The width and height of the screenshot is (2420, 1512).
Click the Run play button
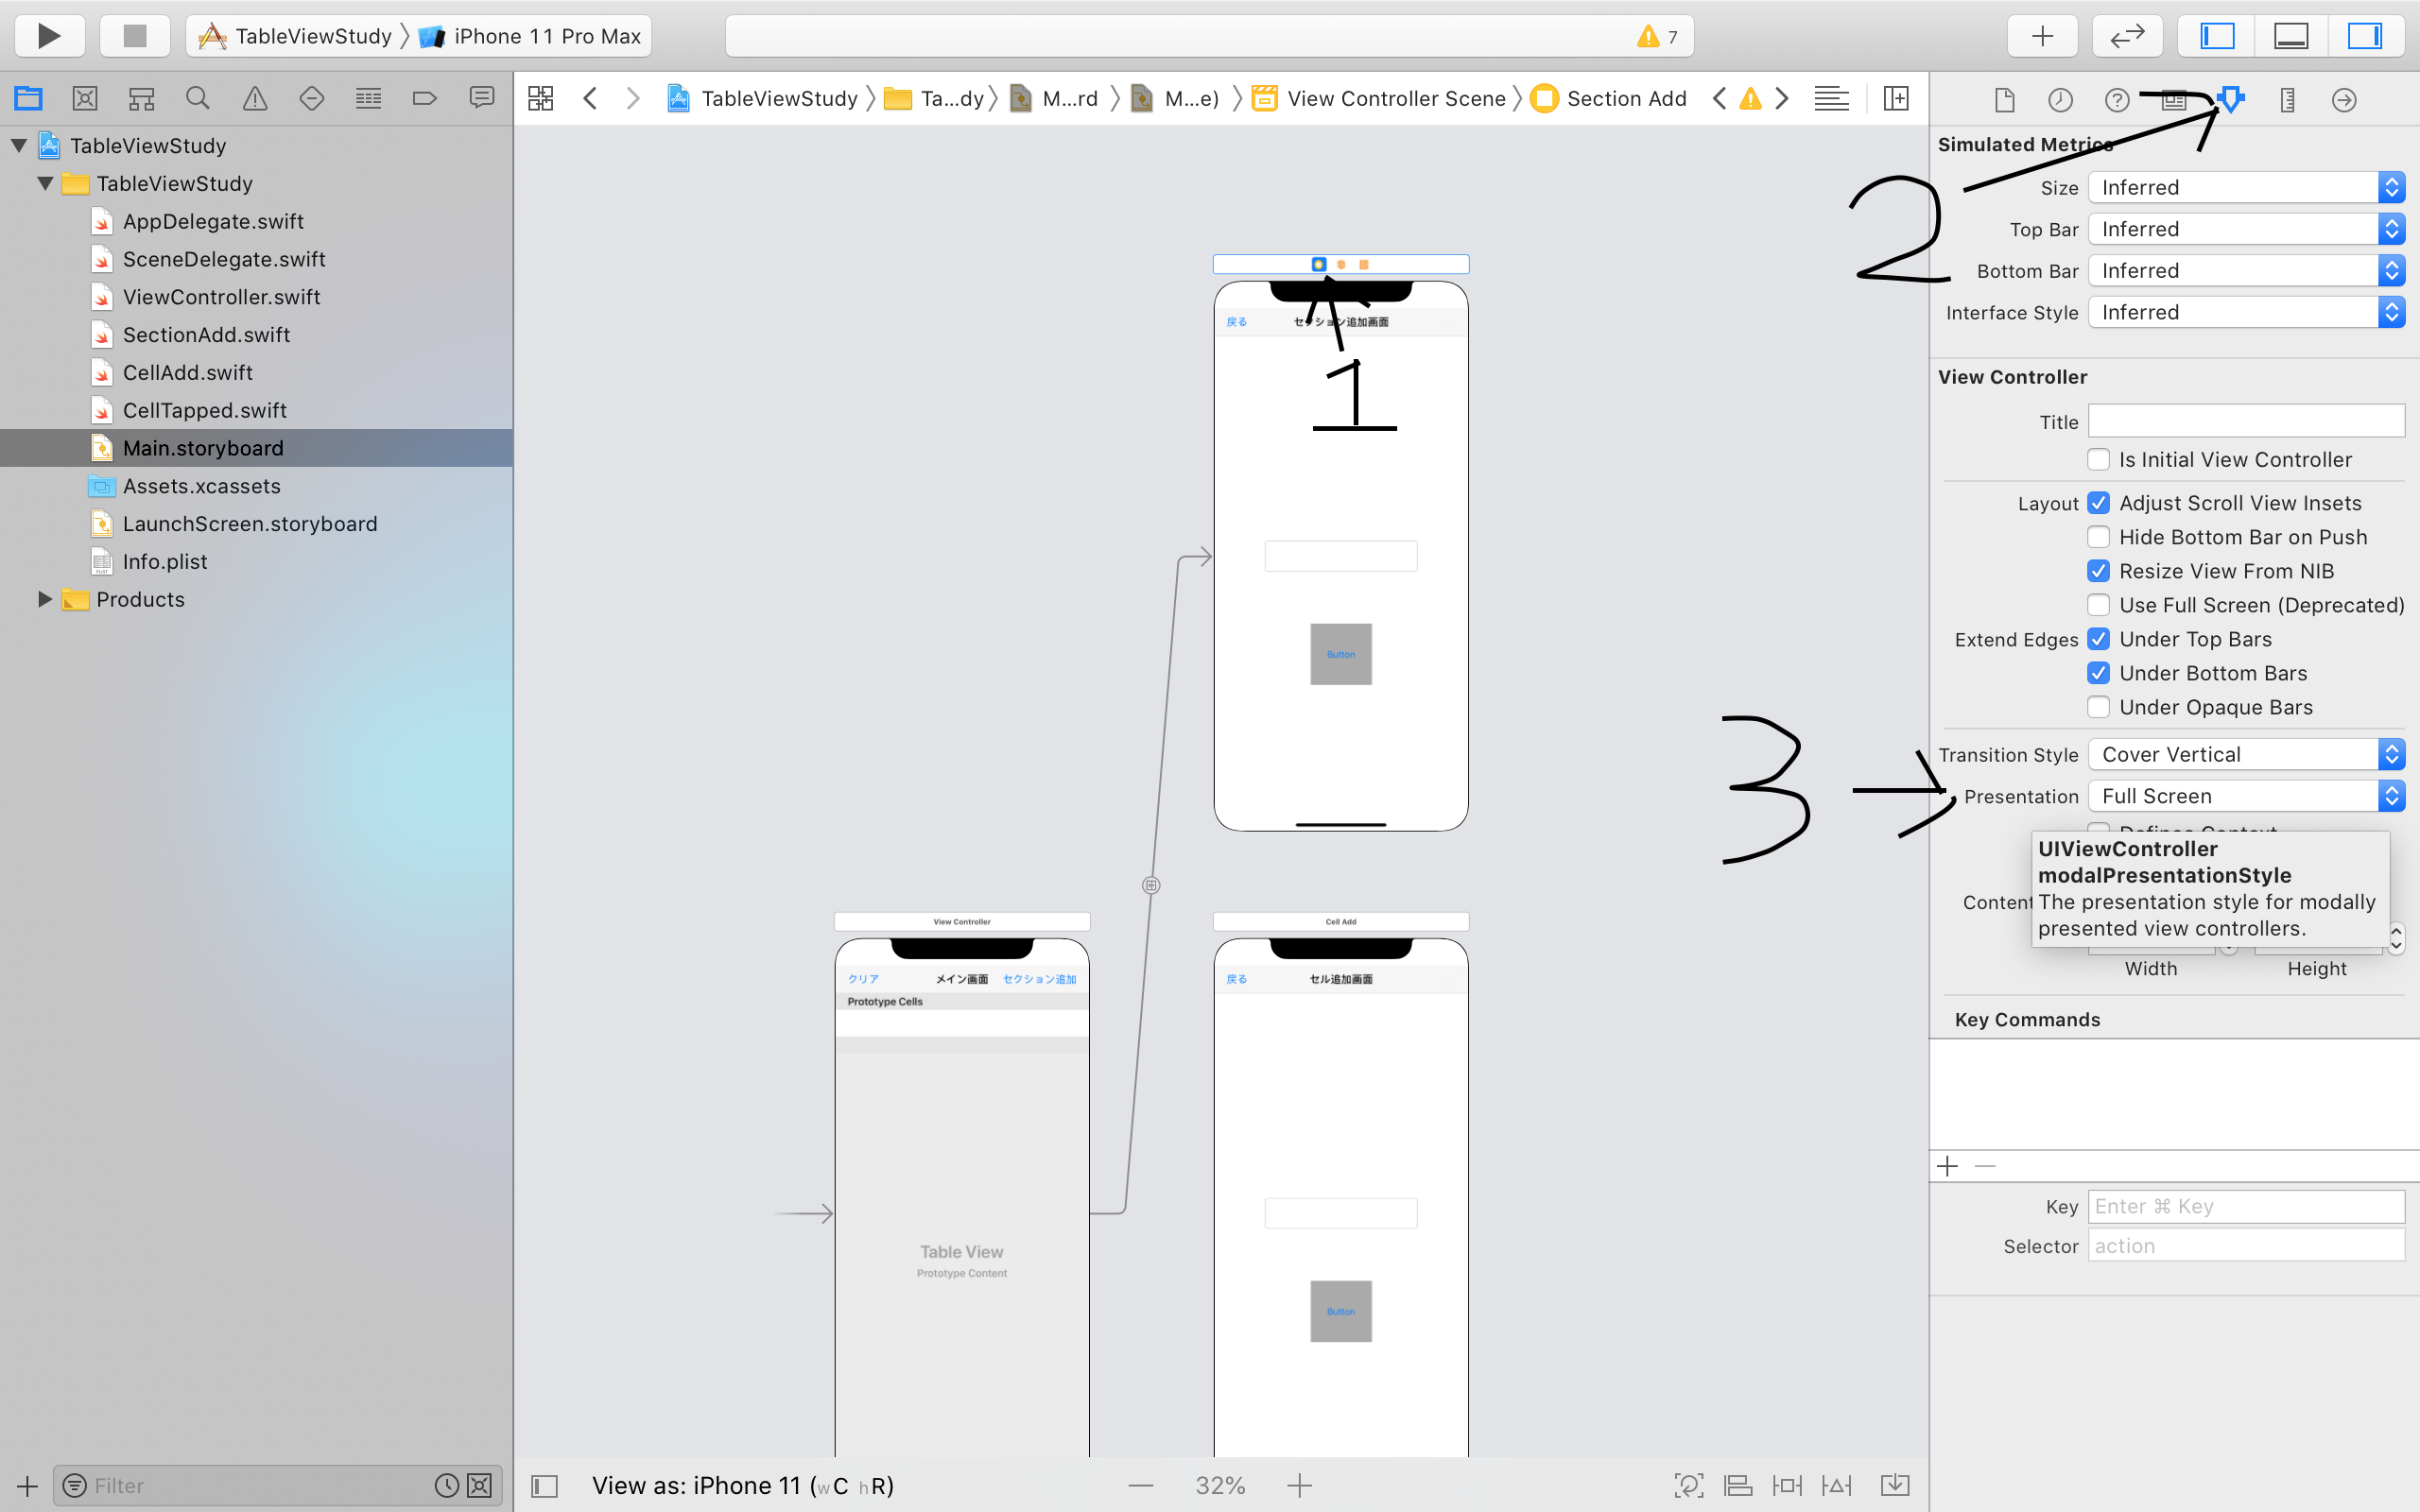49,36
